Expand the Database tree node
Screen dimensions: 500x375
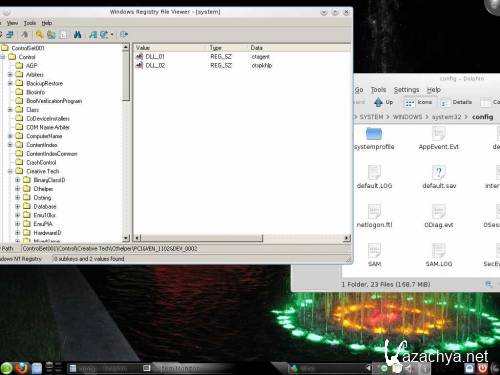click(x=18, y=206)
